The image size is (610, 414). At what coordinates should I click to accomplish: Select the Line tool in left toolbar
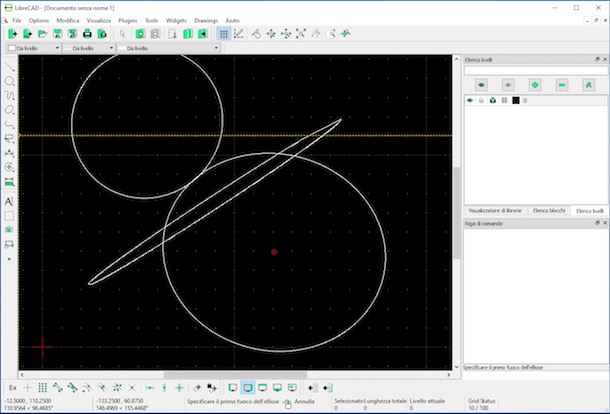9,67
